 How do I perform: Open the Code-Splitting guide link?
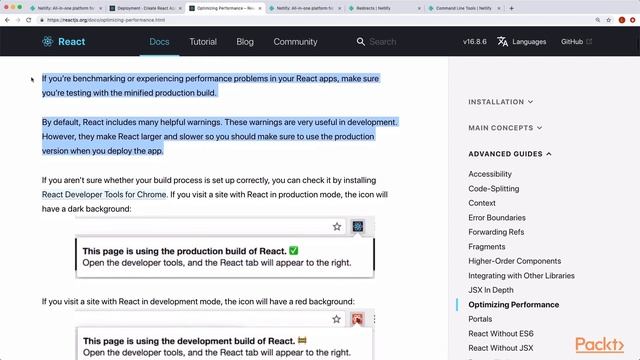(493, 189)
